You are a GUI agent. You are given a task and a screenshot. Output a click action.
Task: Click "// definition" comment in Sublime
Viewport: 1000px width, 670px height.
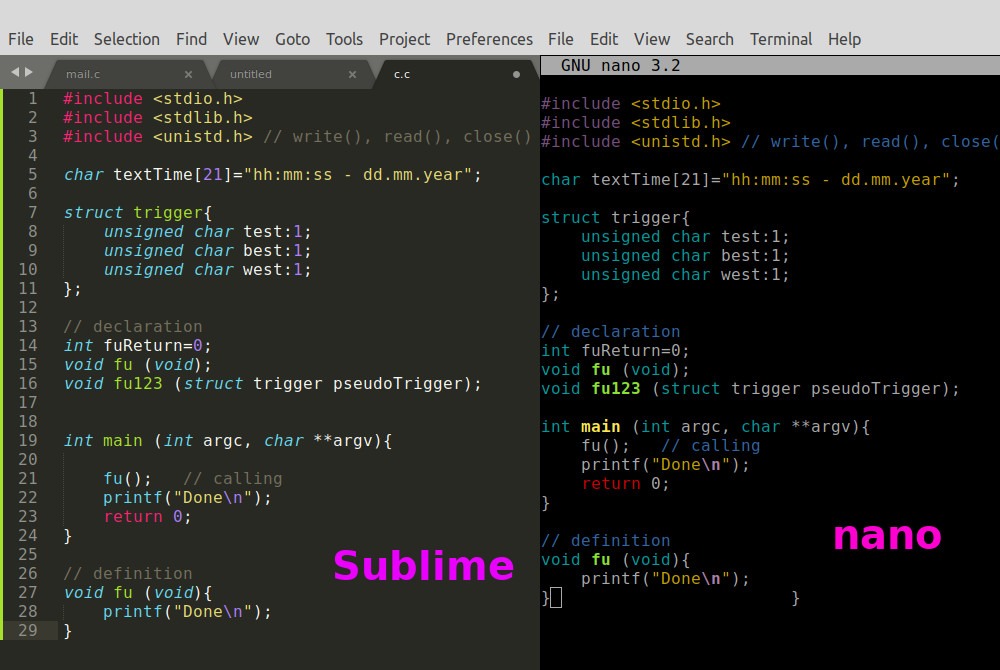[128, 574]
